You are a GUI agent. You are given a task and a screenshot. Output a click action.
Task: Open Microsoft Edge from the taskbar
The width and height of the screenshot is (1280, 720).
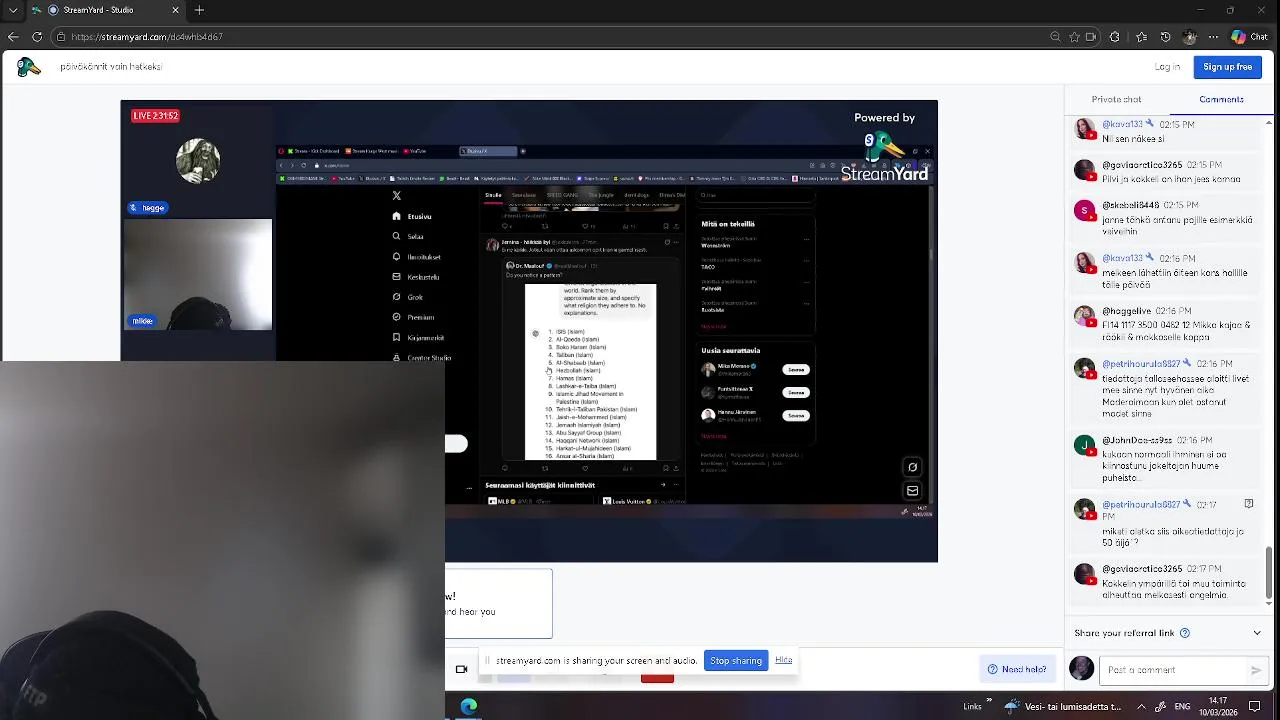pyautogui.click(x=468, y=706)
